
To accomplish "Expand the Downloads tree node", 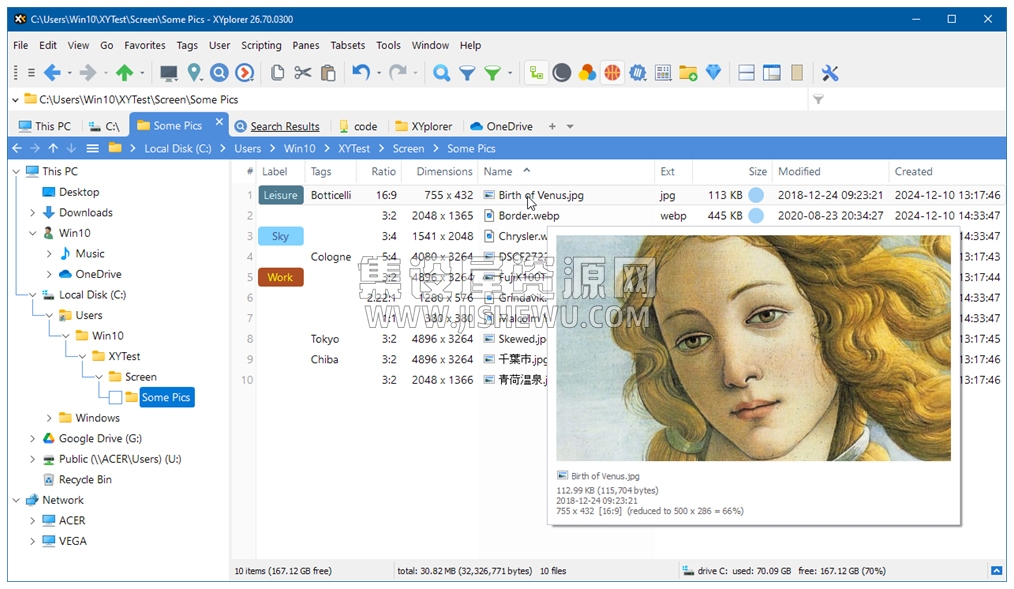I will point(32,213).
